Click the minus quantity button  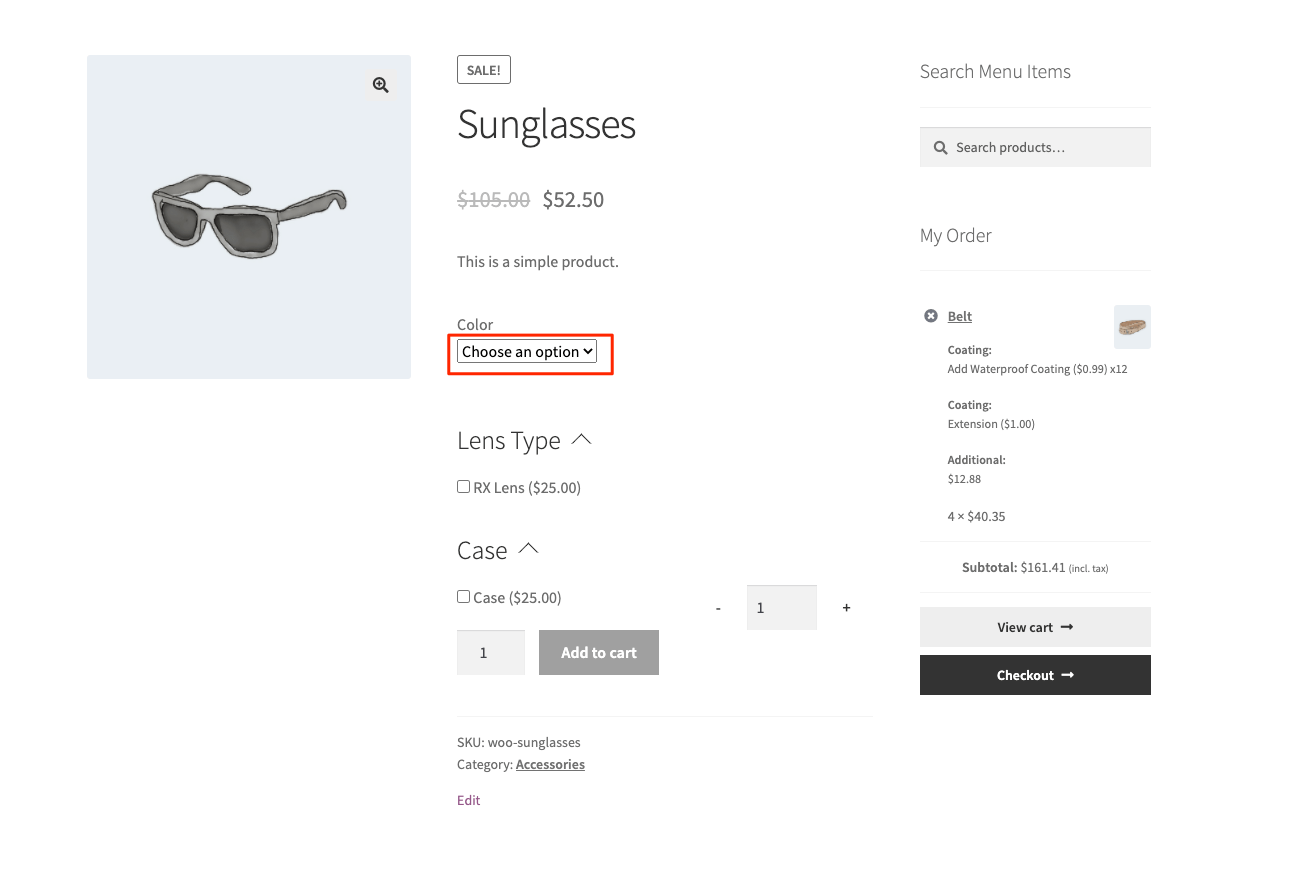point(718,608)
